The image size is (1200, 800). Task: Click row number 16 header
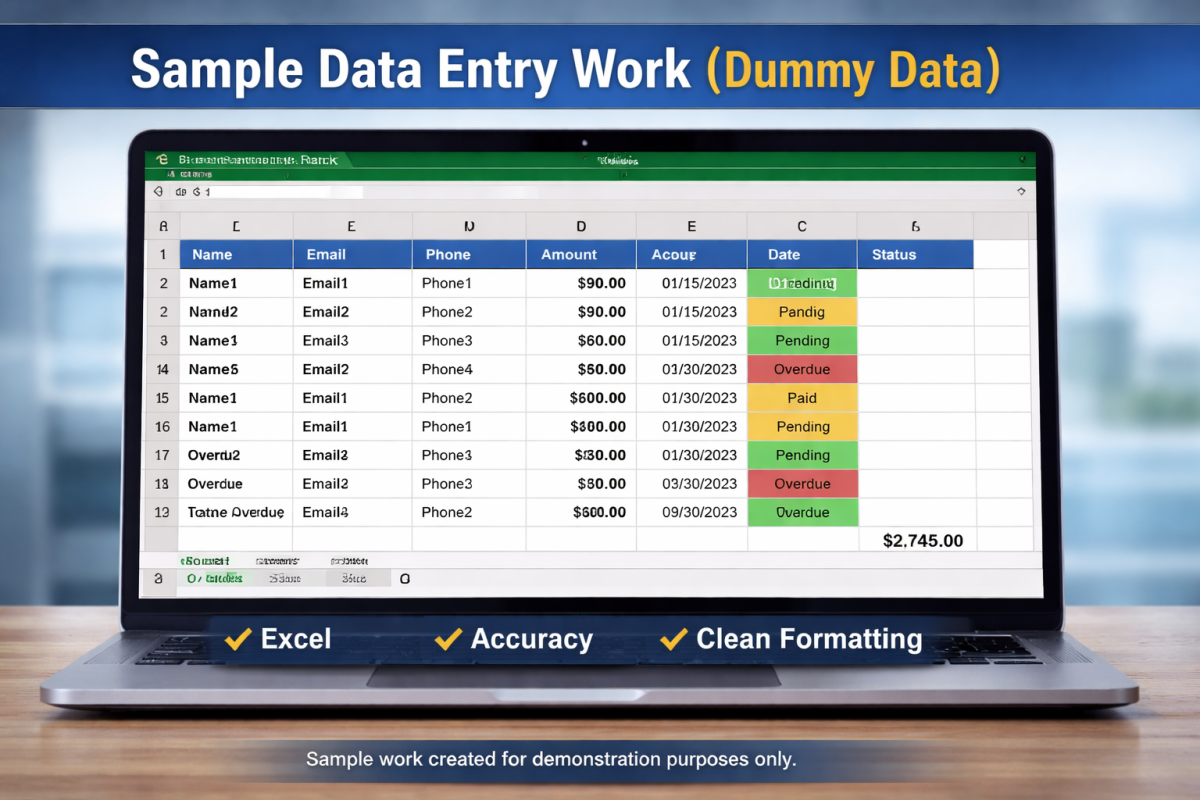(x=162, y=427)
